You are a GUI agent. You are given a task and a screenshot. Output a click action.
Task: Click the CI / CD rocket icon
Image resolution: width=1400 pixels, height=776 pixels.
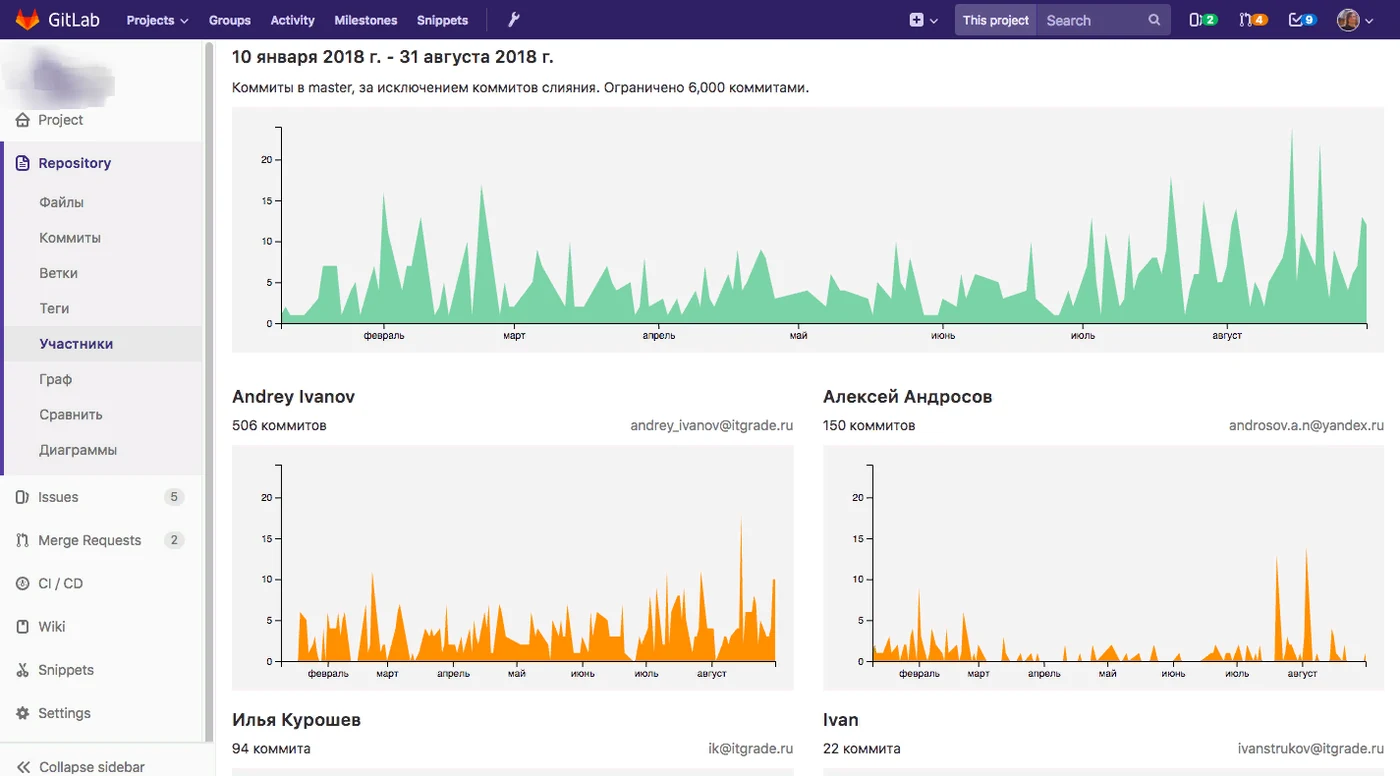point(23,583)
